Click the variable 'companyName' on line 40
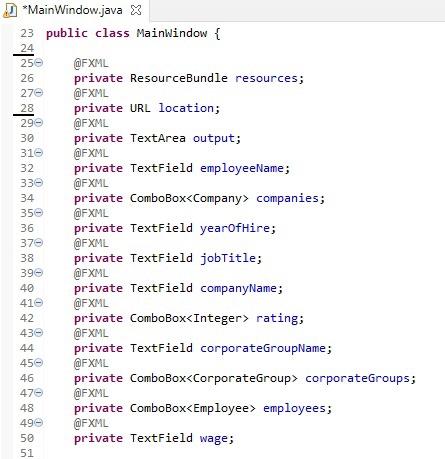This screenshot has width=445, height=459. (x=238, y=288)
